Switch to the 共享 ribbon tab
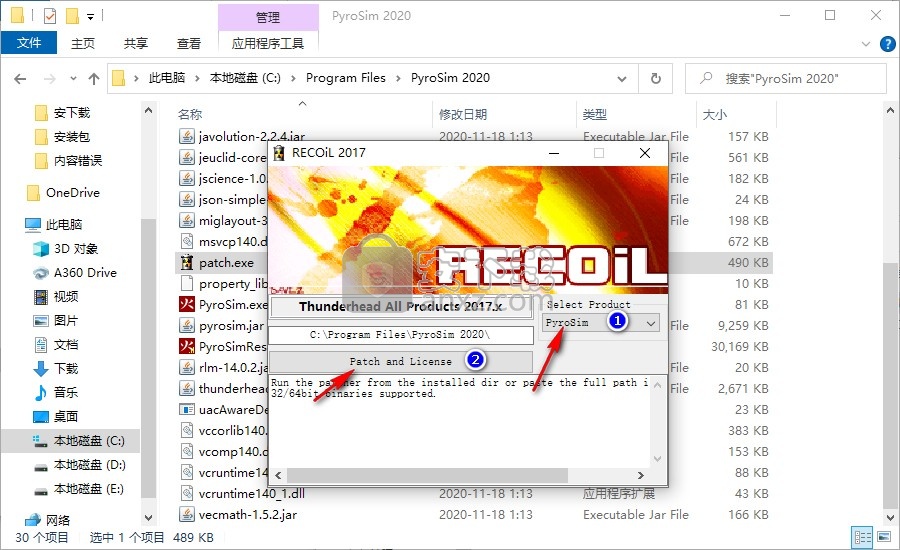Image resolution: width=900 pixels, height=550 pixels. pyautogui.click(x=136, y=43)
